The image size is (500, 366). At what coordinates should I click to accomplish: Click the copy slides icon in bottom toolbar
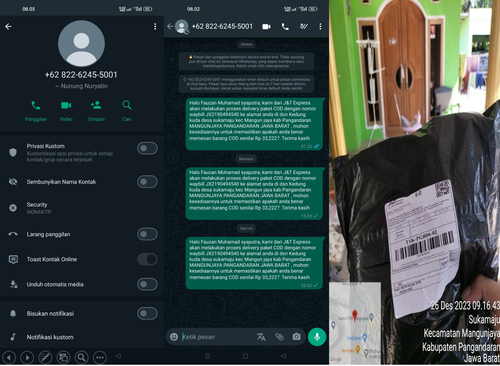tap(63, 358)
